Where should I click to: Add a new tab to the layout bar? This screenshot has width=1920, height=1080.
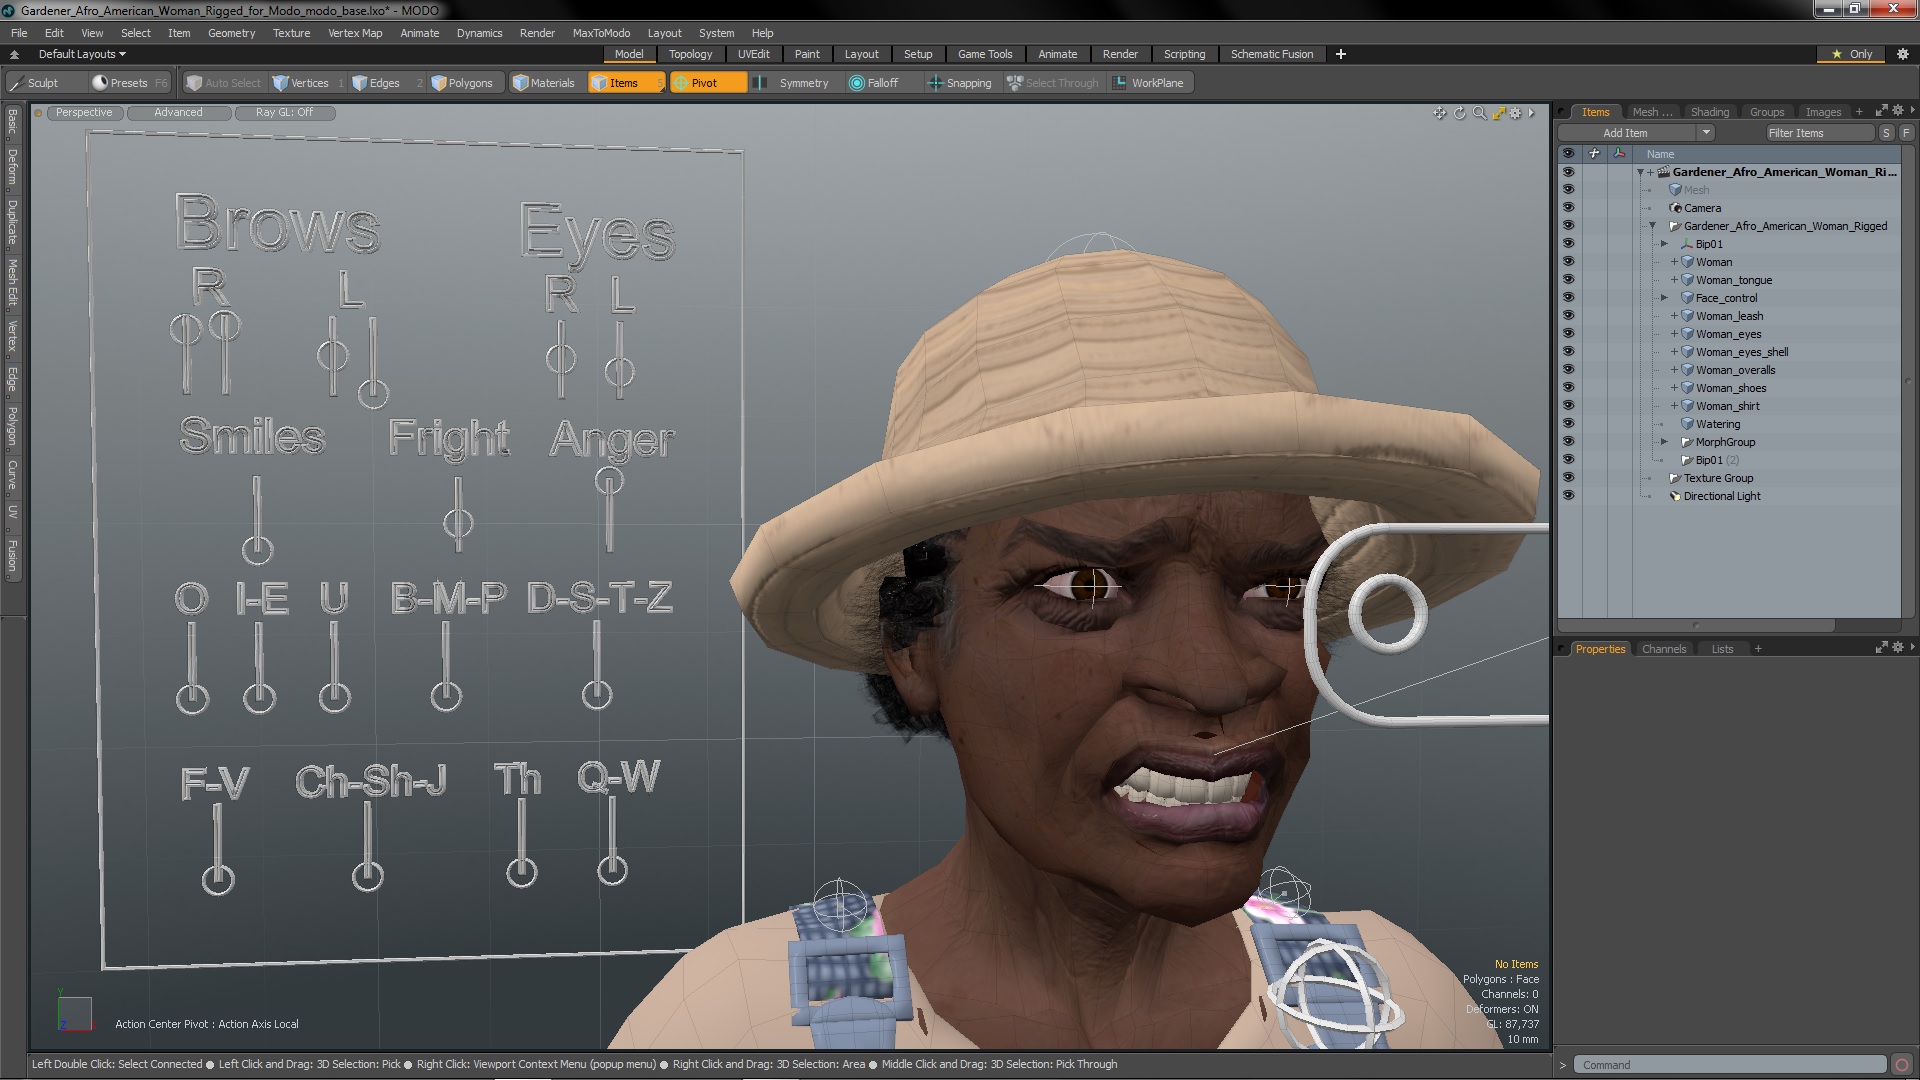coord(1341,54)
